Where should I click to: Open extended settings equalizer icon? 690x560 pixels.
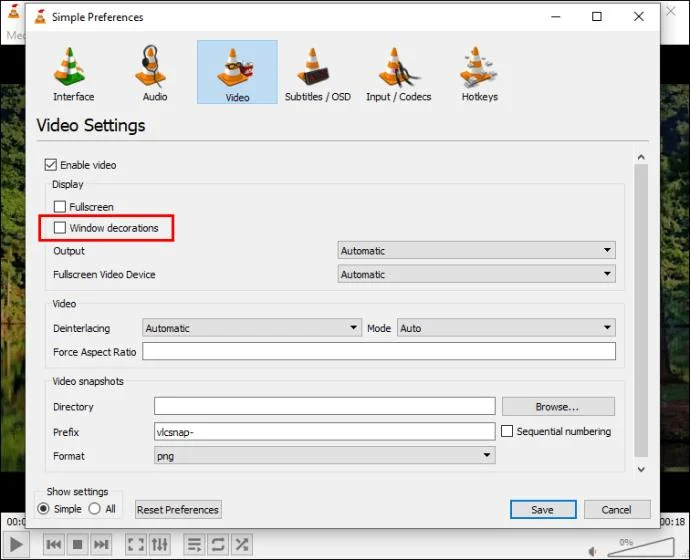tap(159, 545)
